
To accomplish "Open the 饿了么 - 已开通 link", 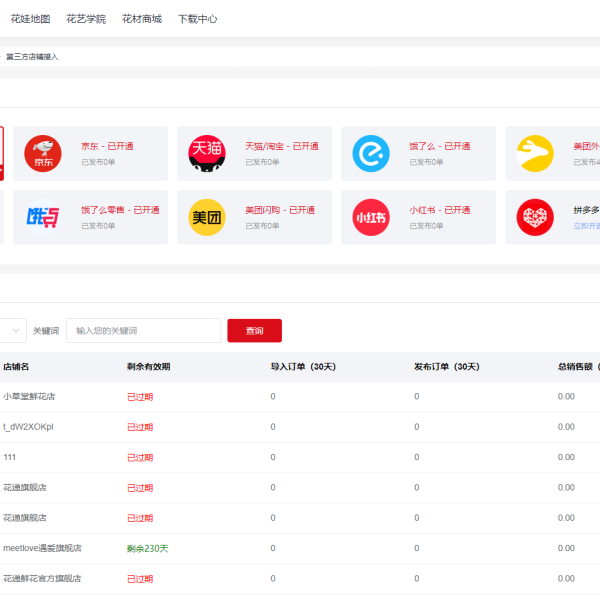I will tap(440, 146).
